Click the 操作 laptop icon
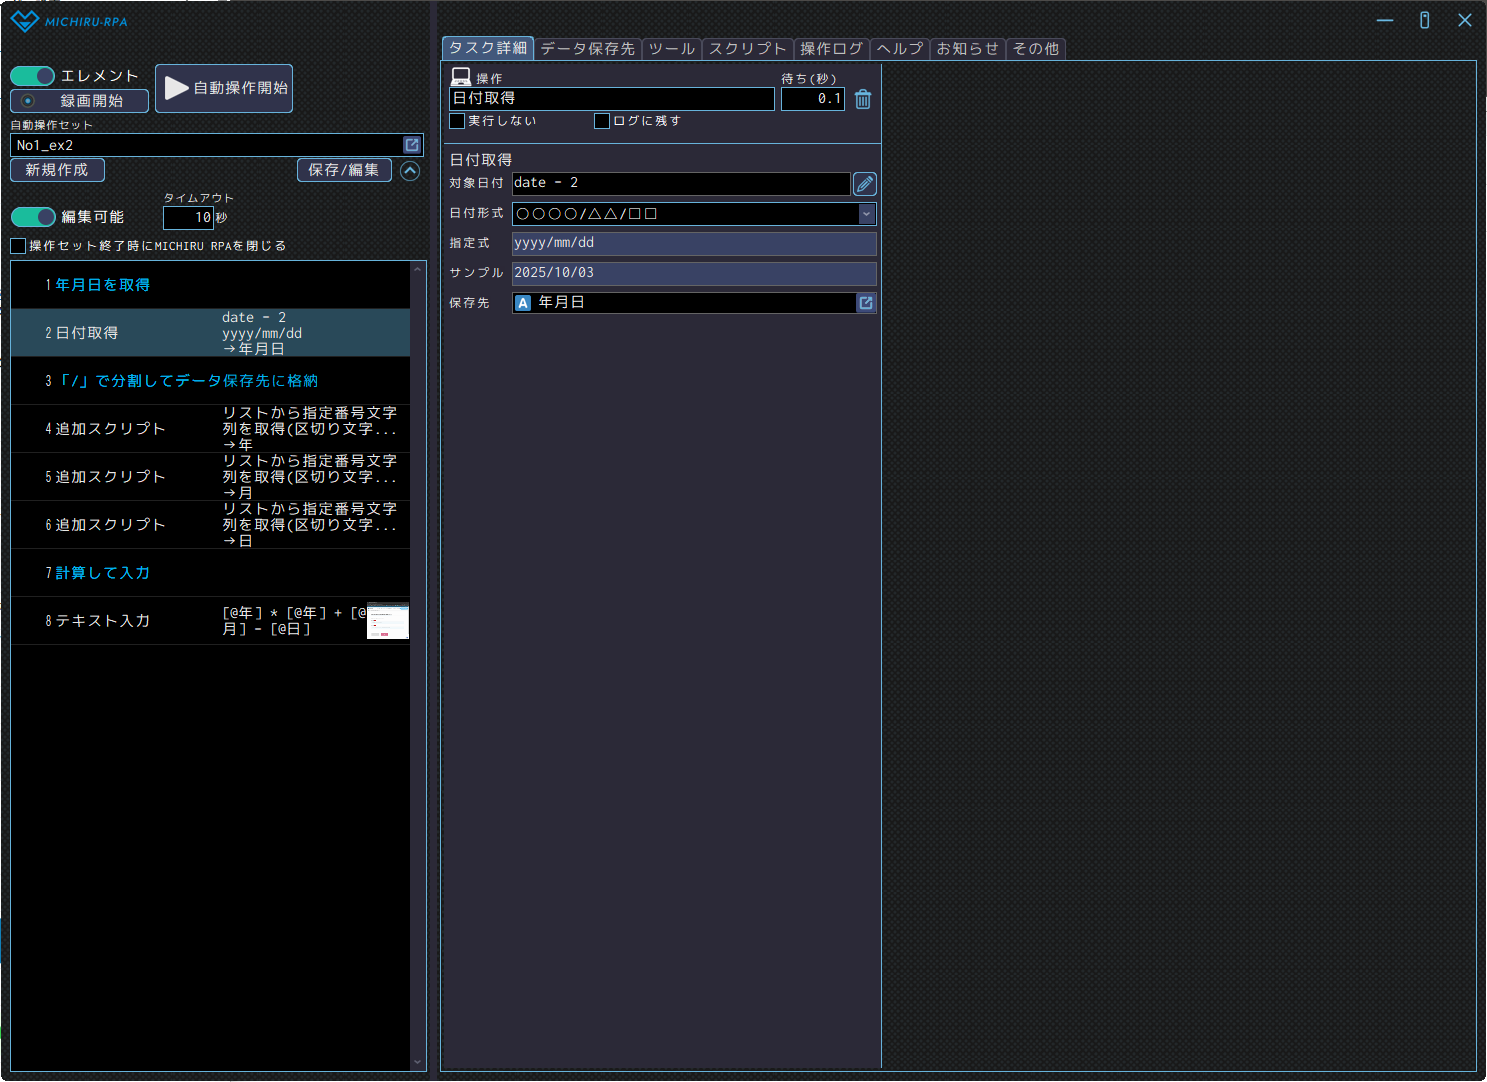The image size is (1487, 1082). click(x=461, y=77)
